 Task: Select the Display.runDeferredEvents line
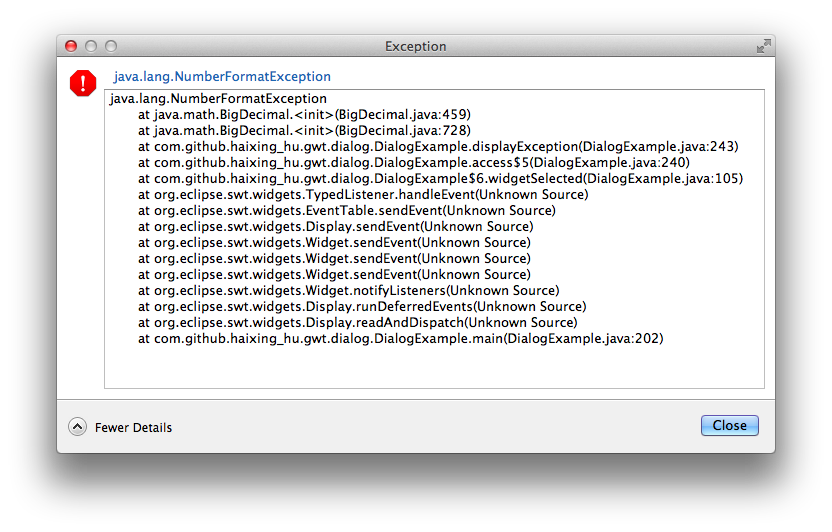[362, 307]
